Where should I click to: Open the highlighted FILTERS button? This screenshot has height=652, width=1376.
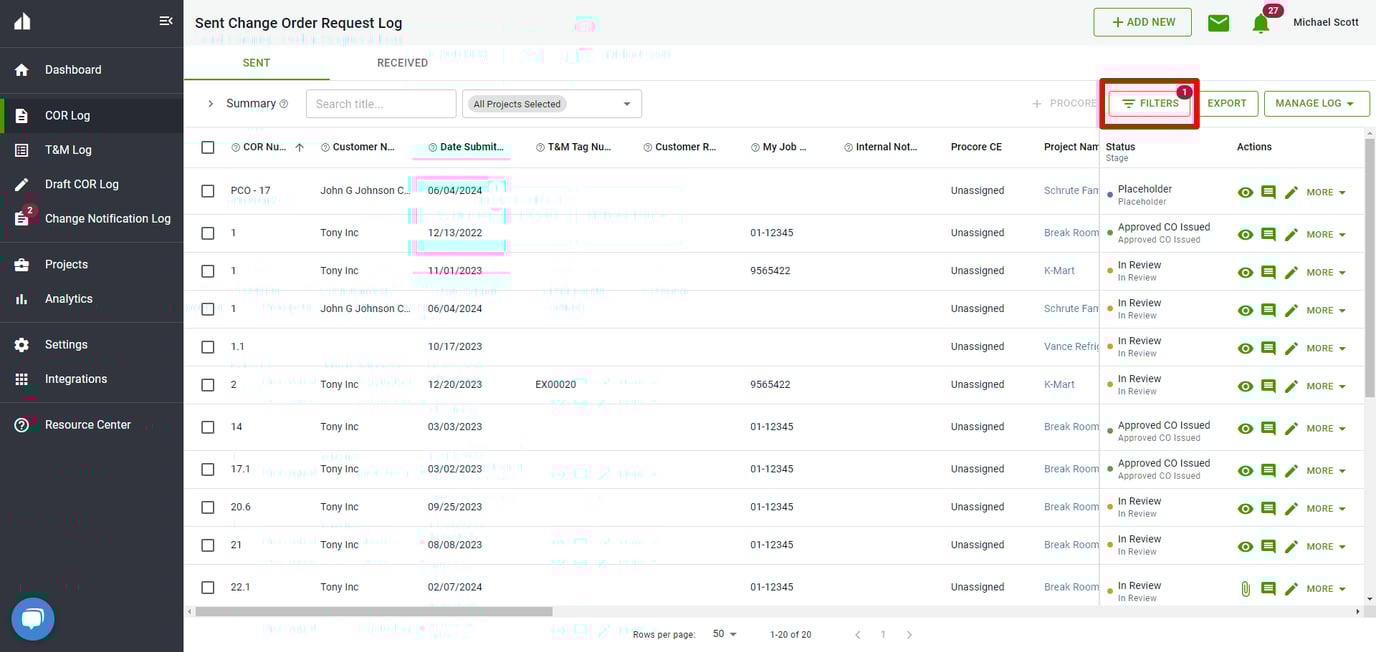1149,102
